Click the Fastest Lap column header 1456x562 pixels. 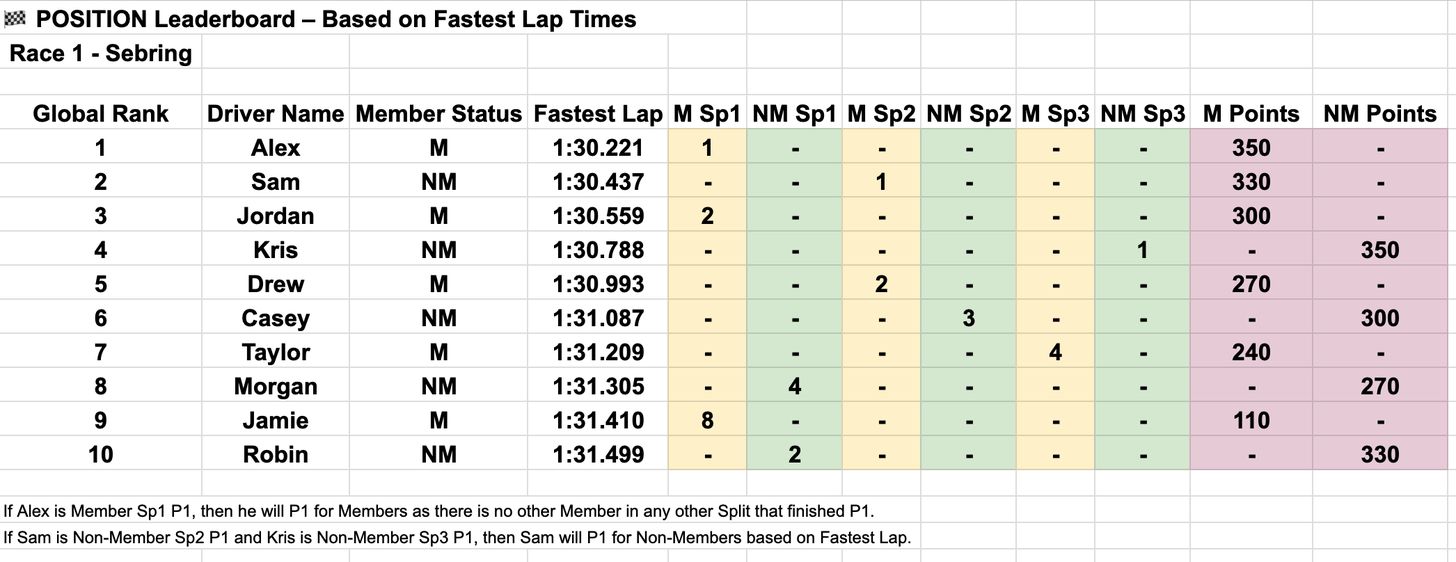(x=598, y=114)
